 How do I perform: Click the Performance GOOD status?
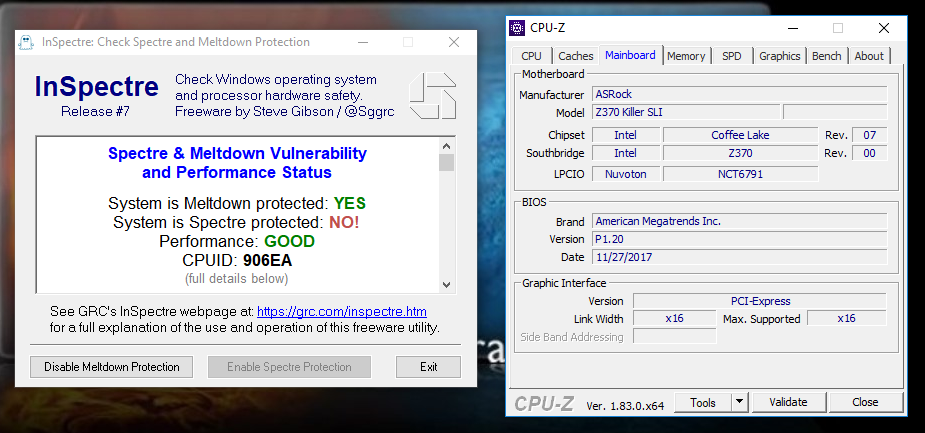(289, 241)
